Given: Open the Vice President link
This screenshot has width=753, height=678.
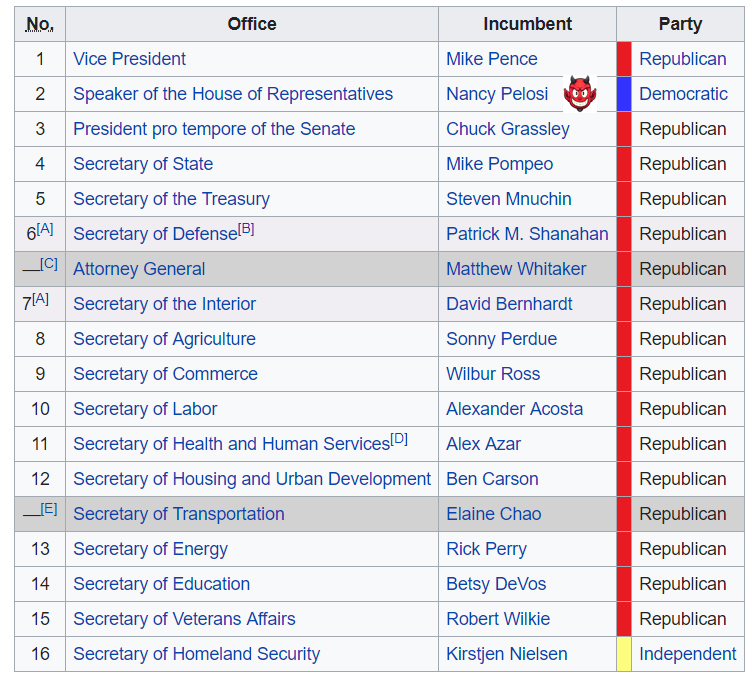Looking at the screenshot, I should pyautogui.click(x=129, y=59).
